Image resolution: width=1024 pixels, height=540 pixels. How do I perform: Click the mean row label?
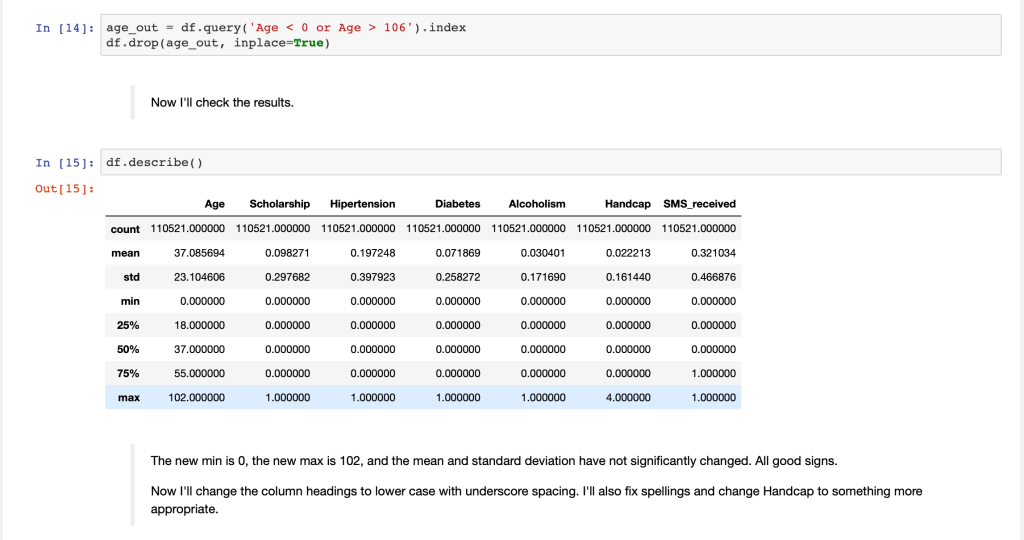(x=125, y=253)
